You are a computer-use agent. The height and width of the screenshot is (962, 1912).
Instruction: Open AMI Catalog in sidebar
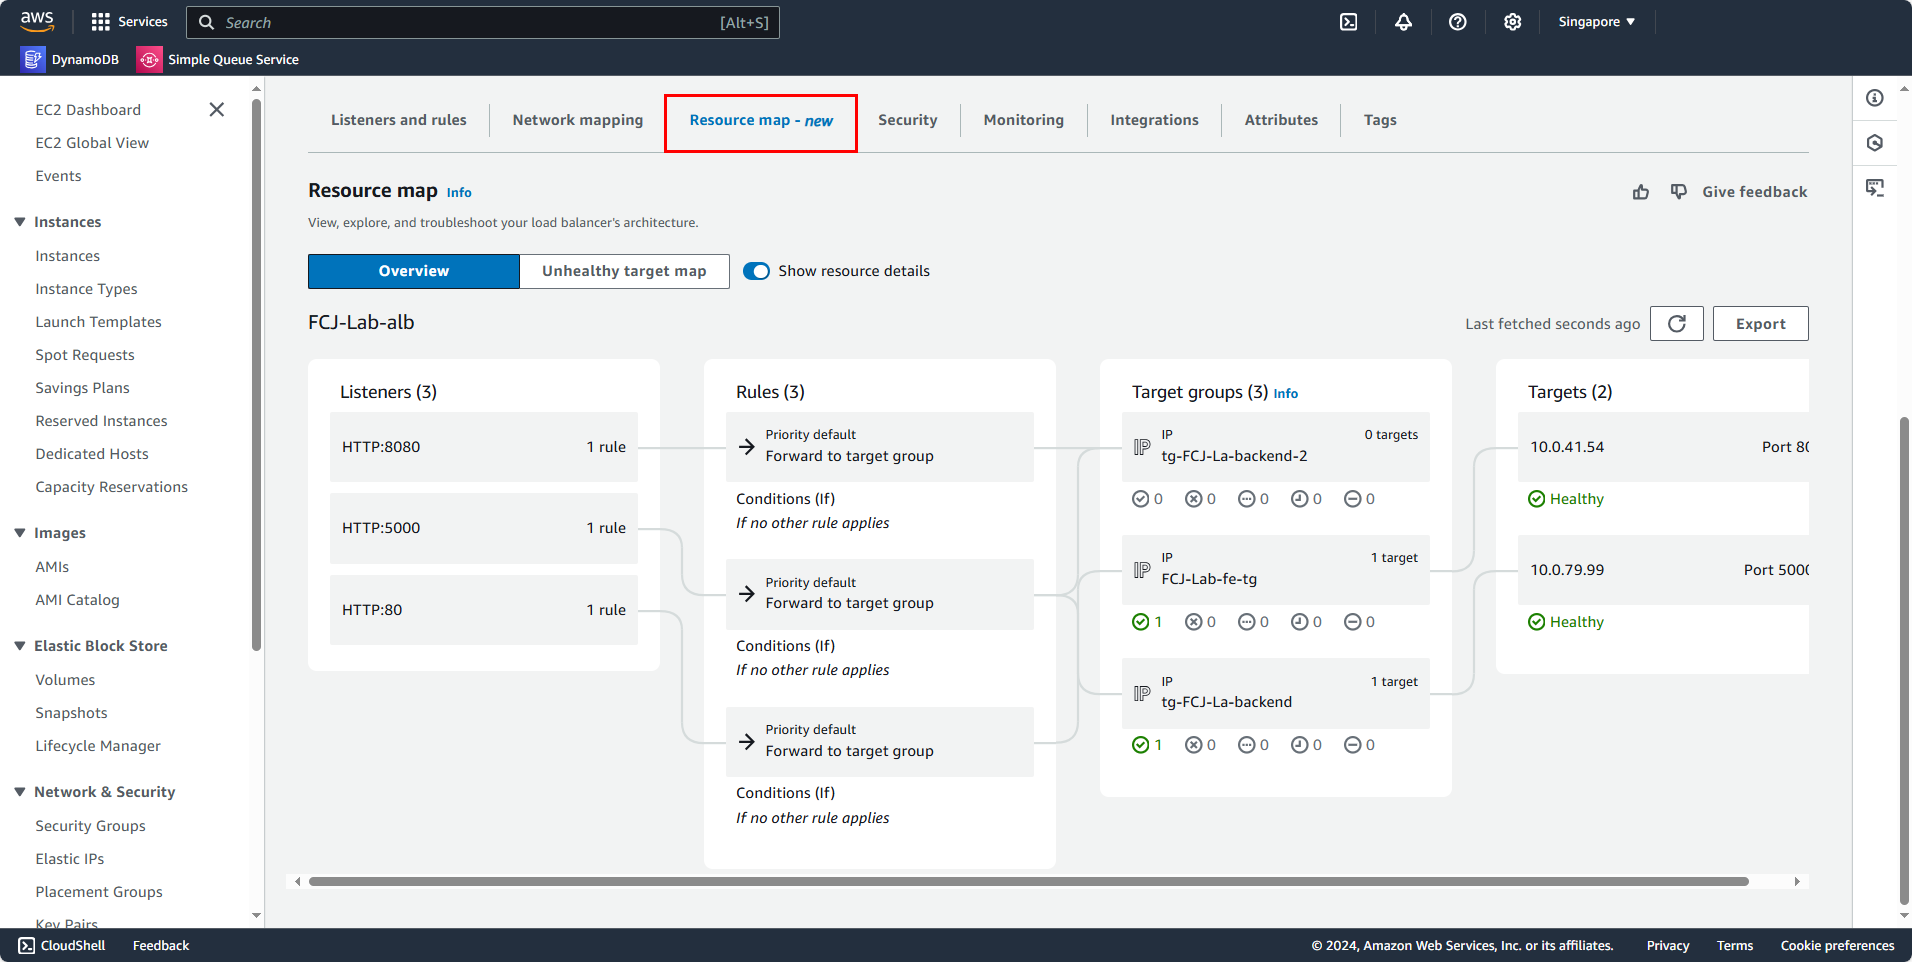tap(77, 600)
